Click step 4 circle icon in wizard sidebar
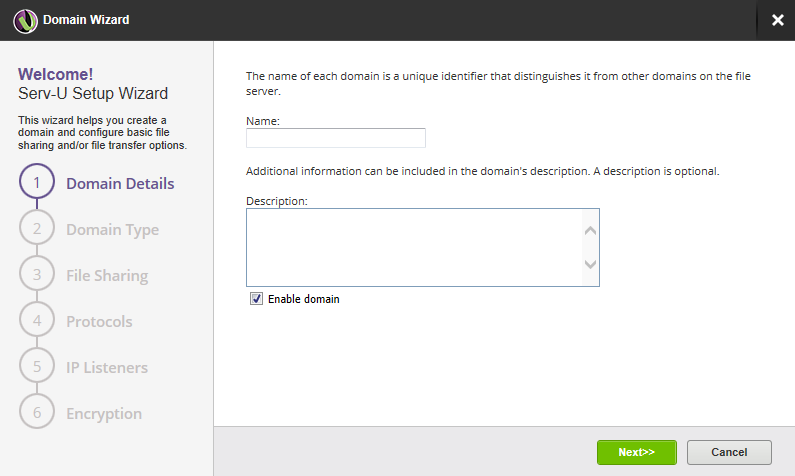795x476 pixels. (37, 321)
